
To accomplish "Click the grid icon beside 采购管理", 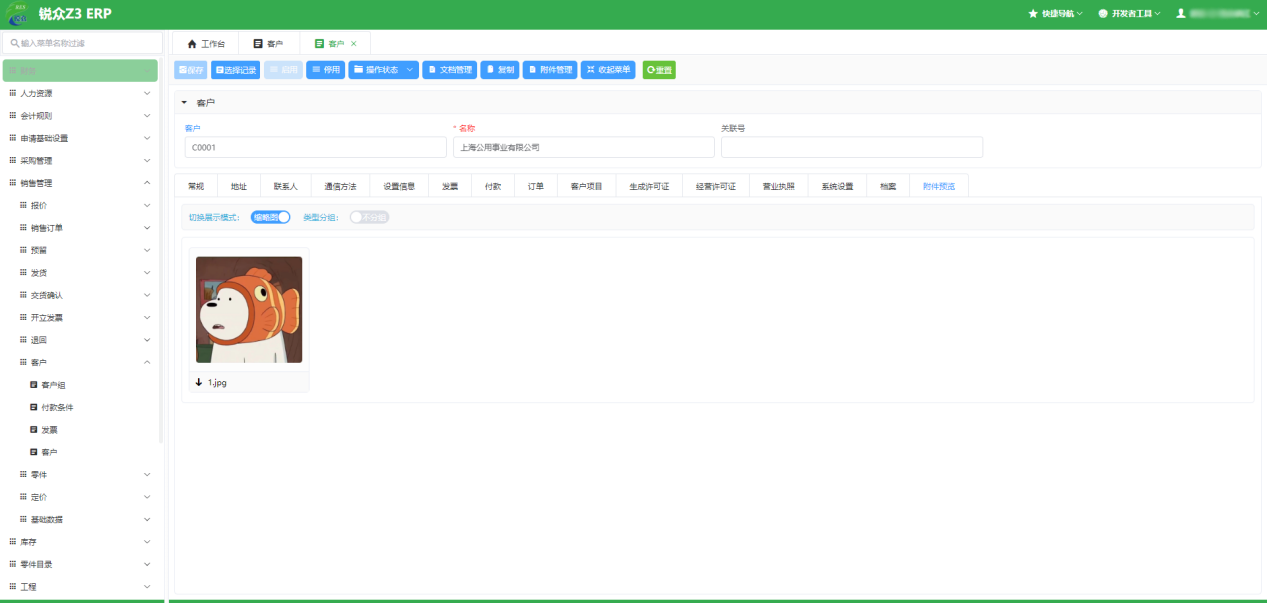I will click(x=13, y=161).
